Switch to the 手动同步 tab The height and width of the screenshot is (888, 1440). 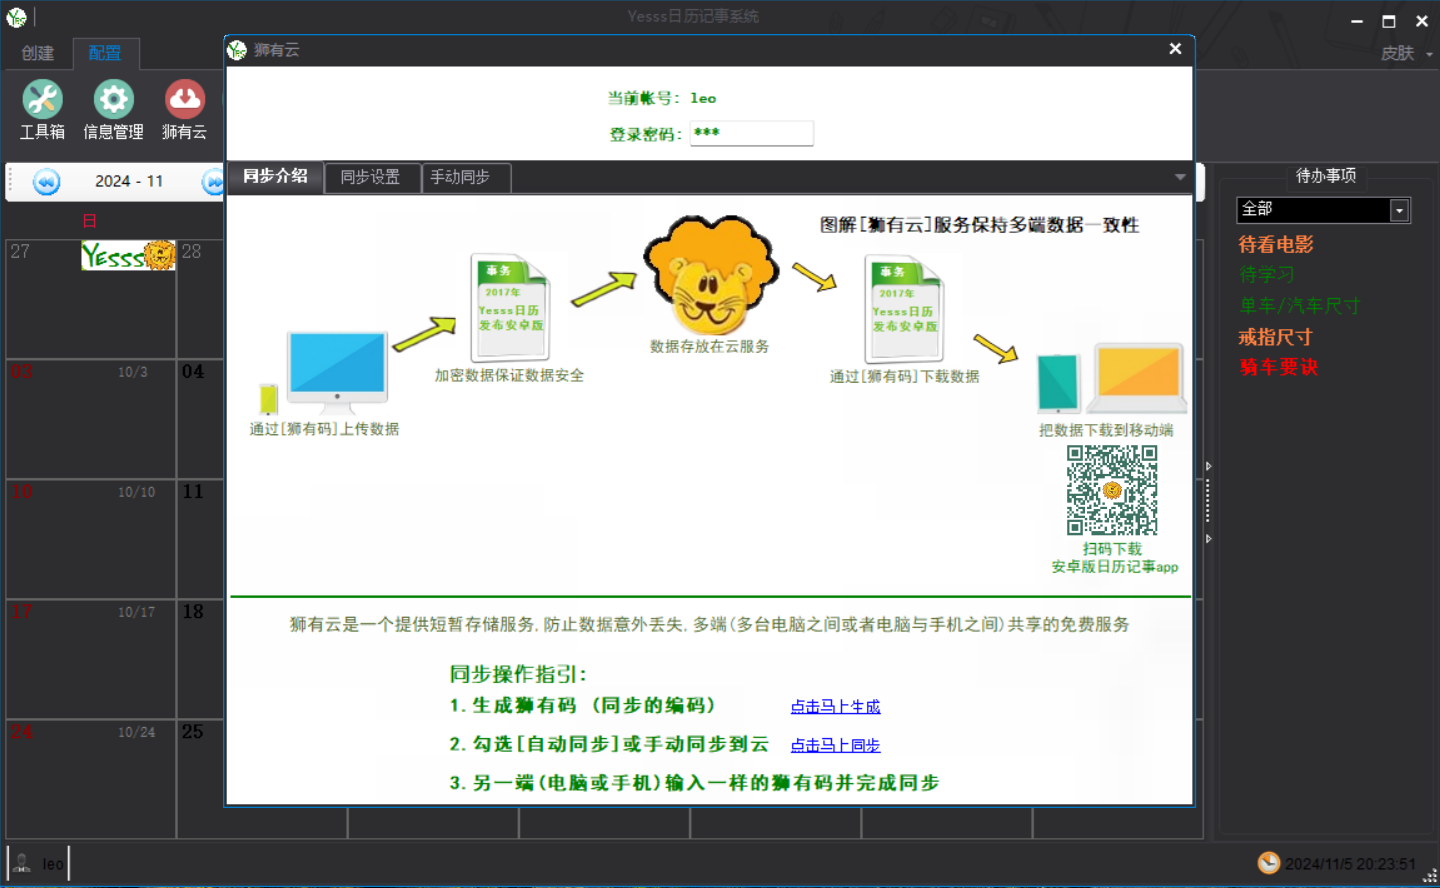460,177
